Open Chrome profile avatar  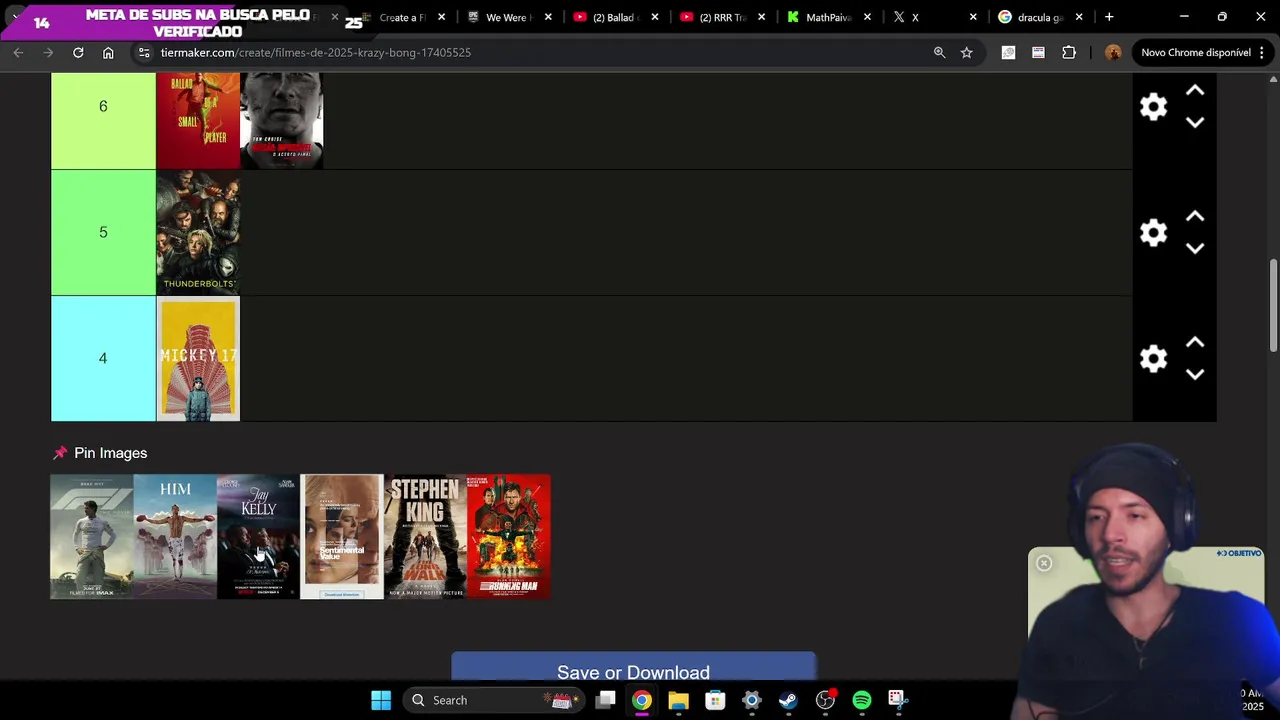tap(1113, 52)
